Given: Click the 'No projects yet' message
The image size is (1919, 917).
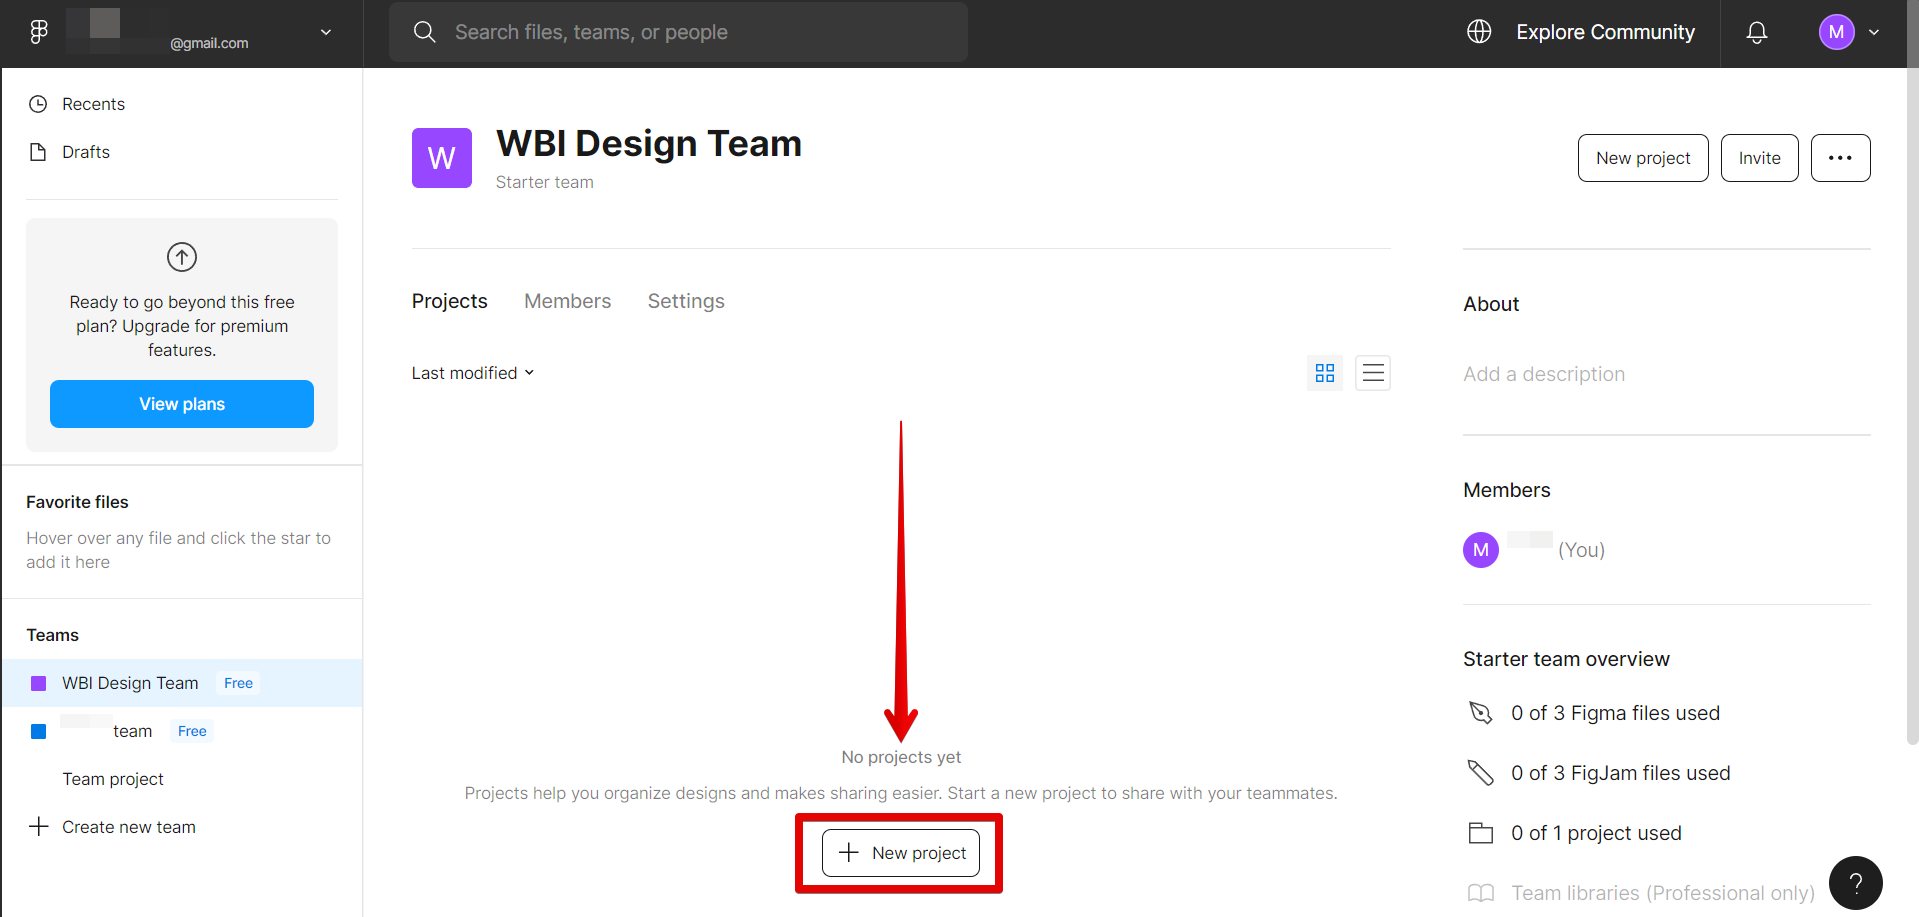Looking at the screenshot, I should pyautogui.click(x=901, y=757).
